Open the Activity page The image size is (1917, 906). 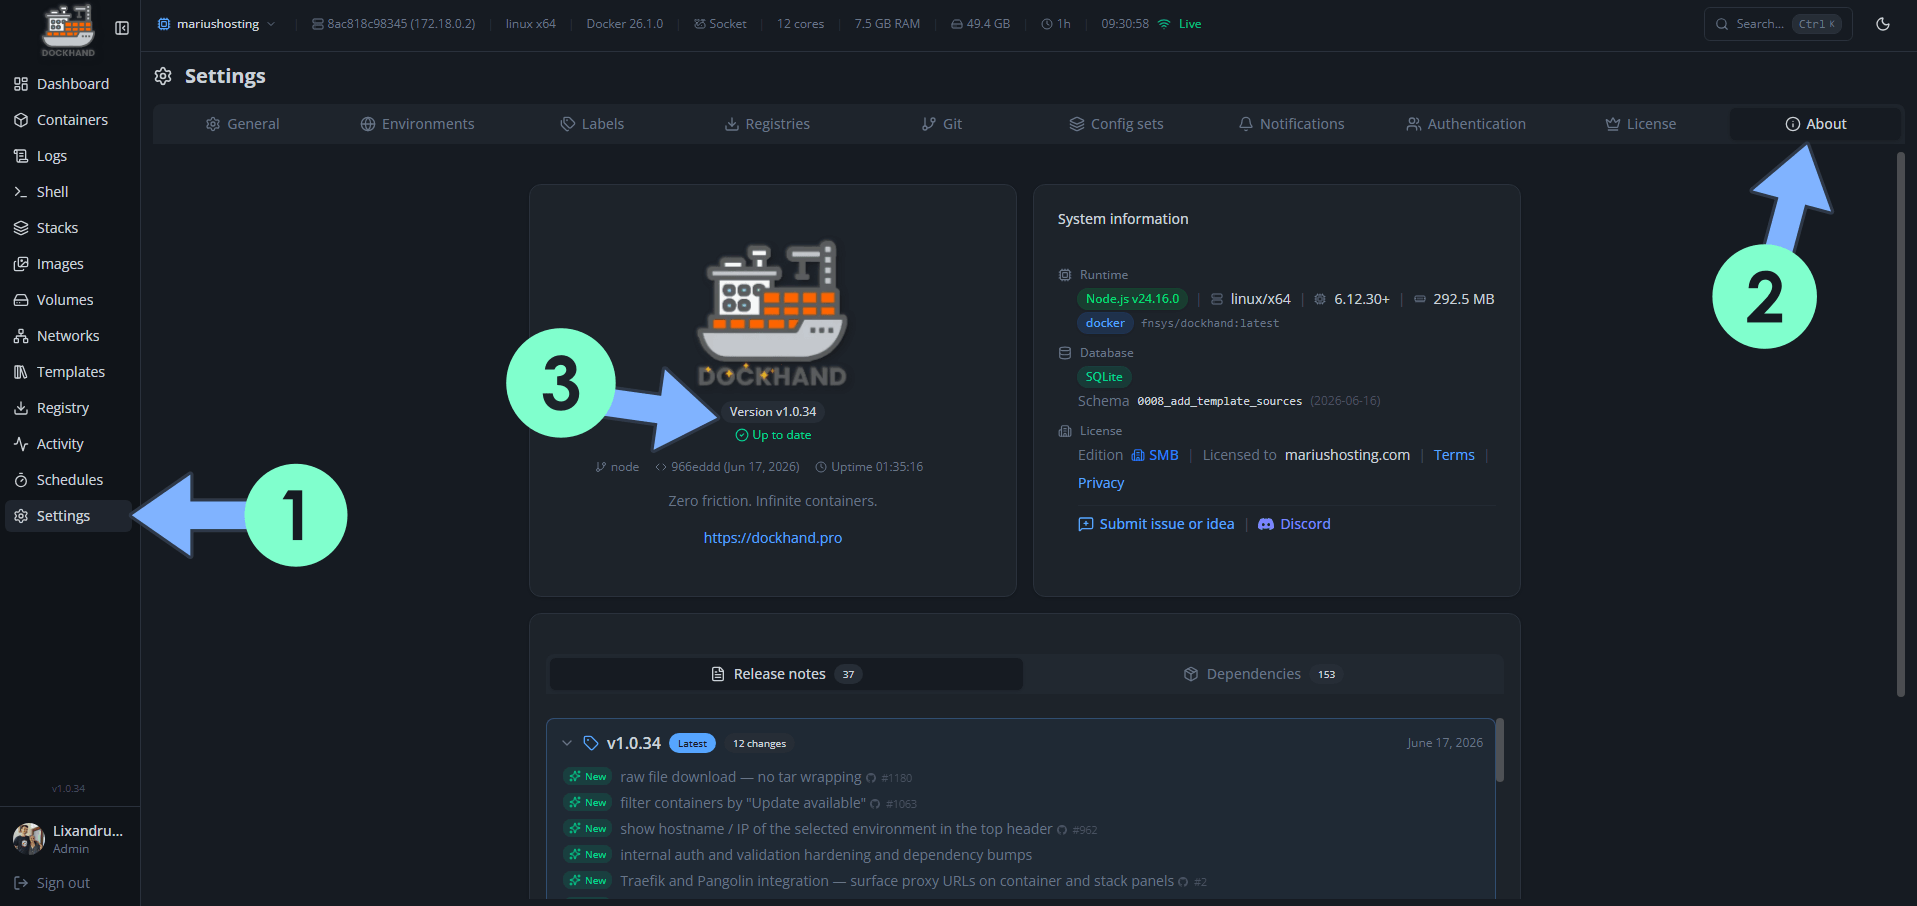point(68,444)
